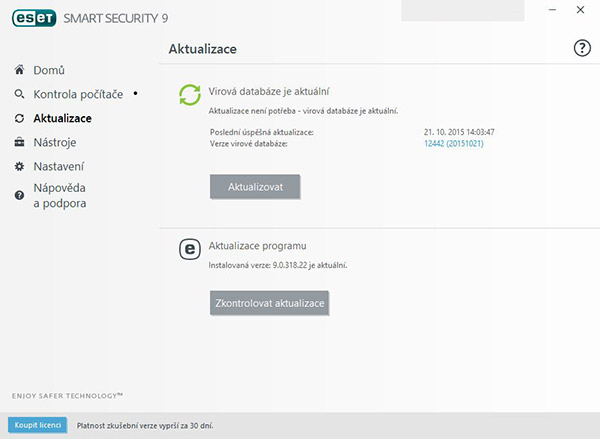Click the Domů house icon
Viewport: 600px width, 439px height.
[x=20, y=70]
